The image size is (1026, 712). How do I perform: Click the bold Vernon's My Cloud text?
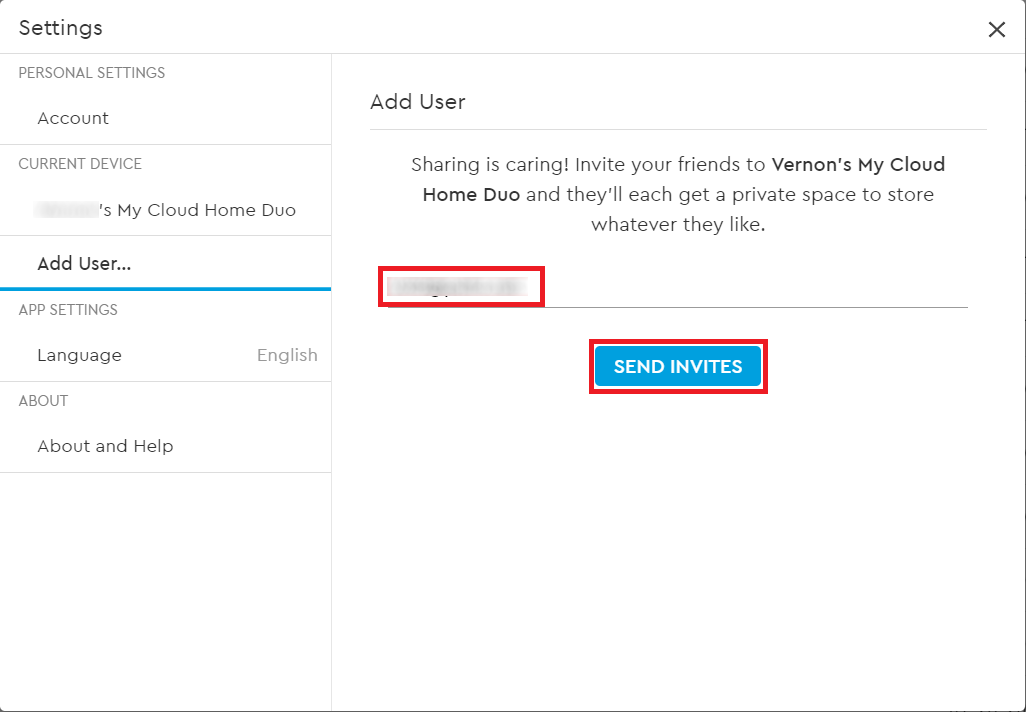point(858,164)
